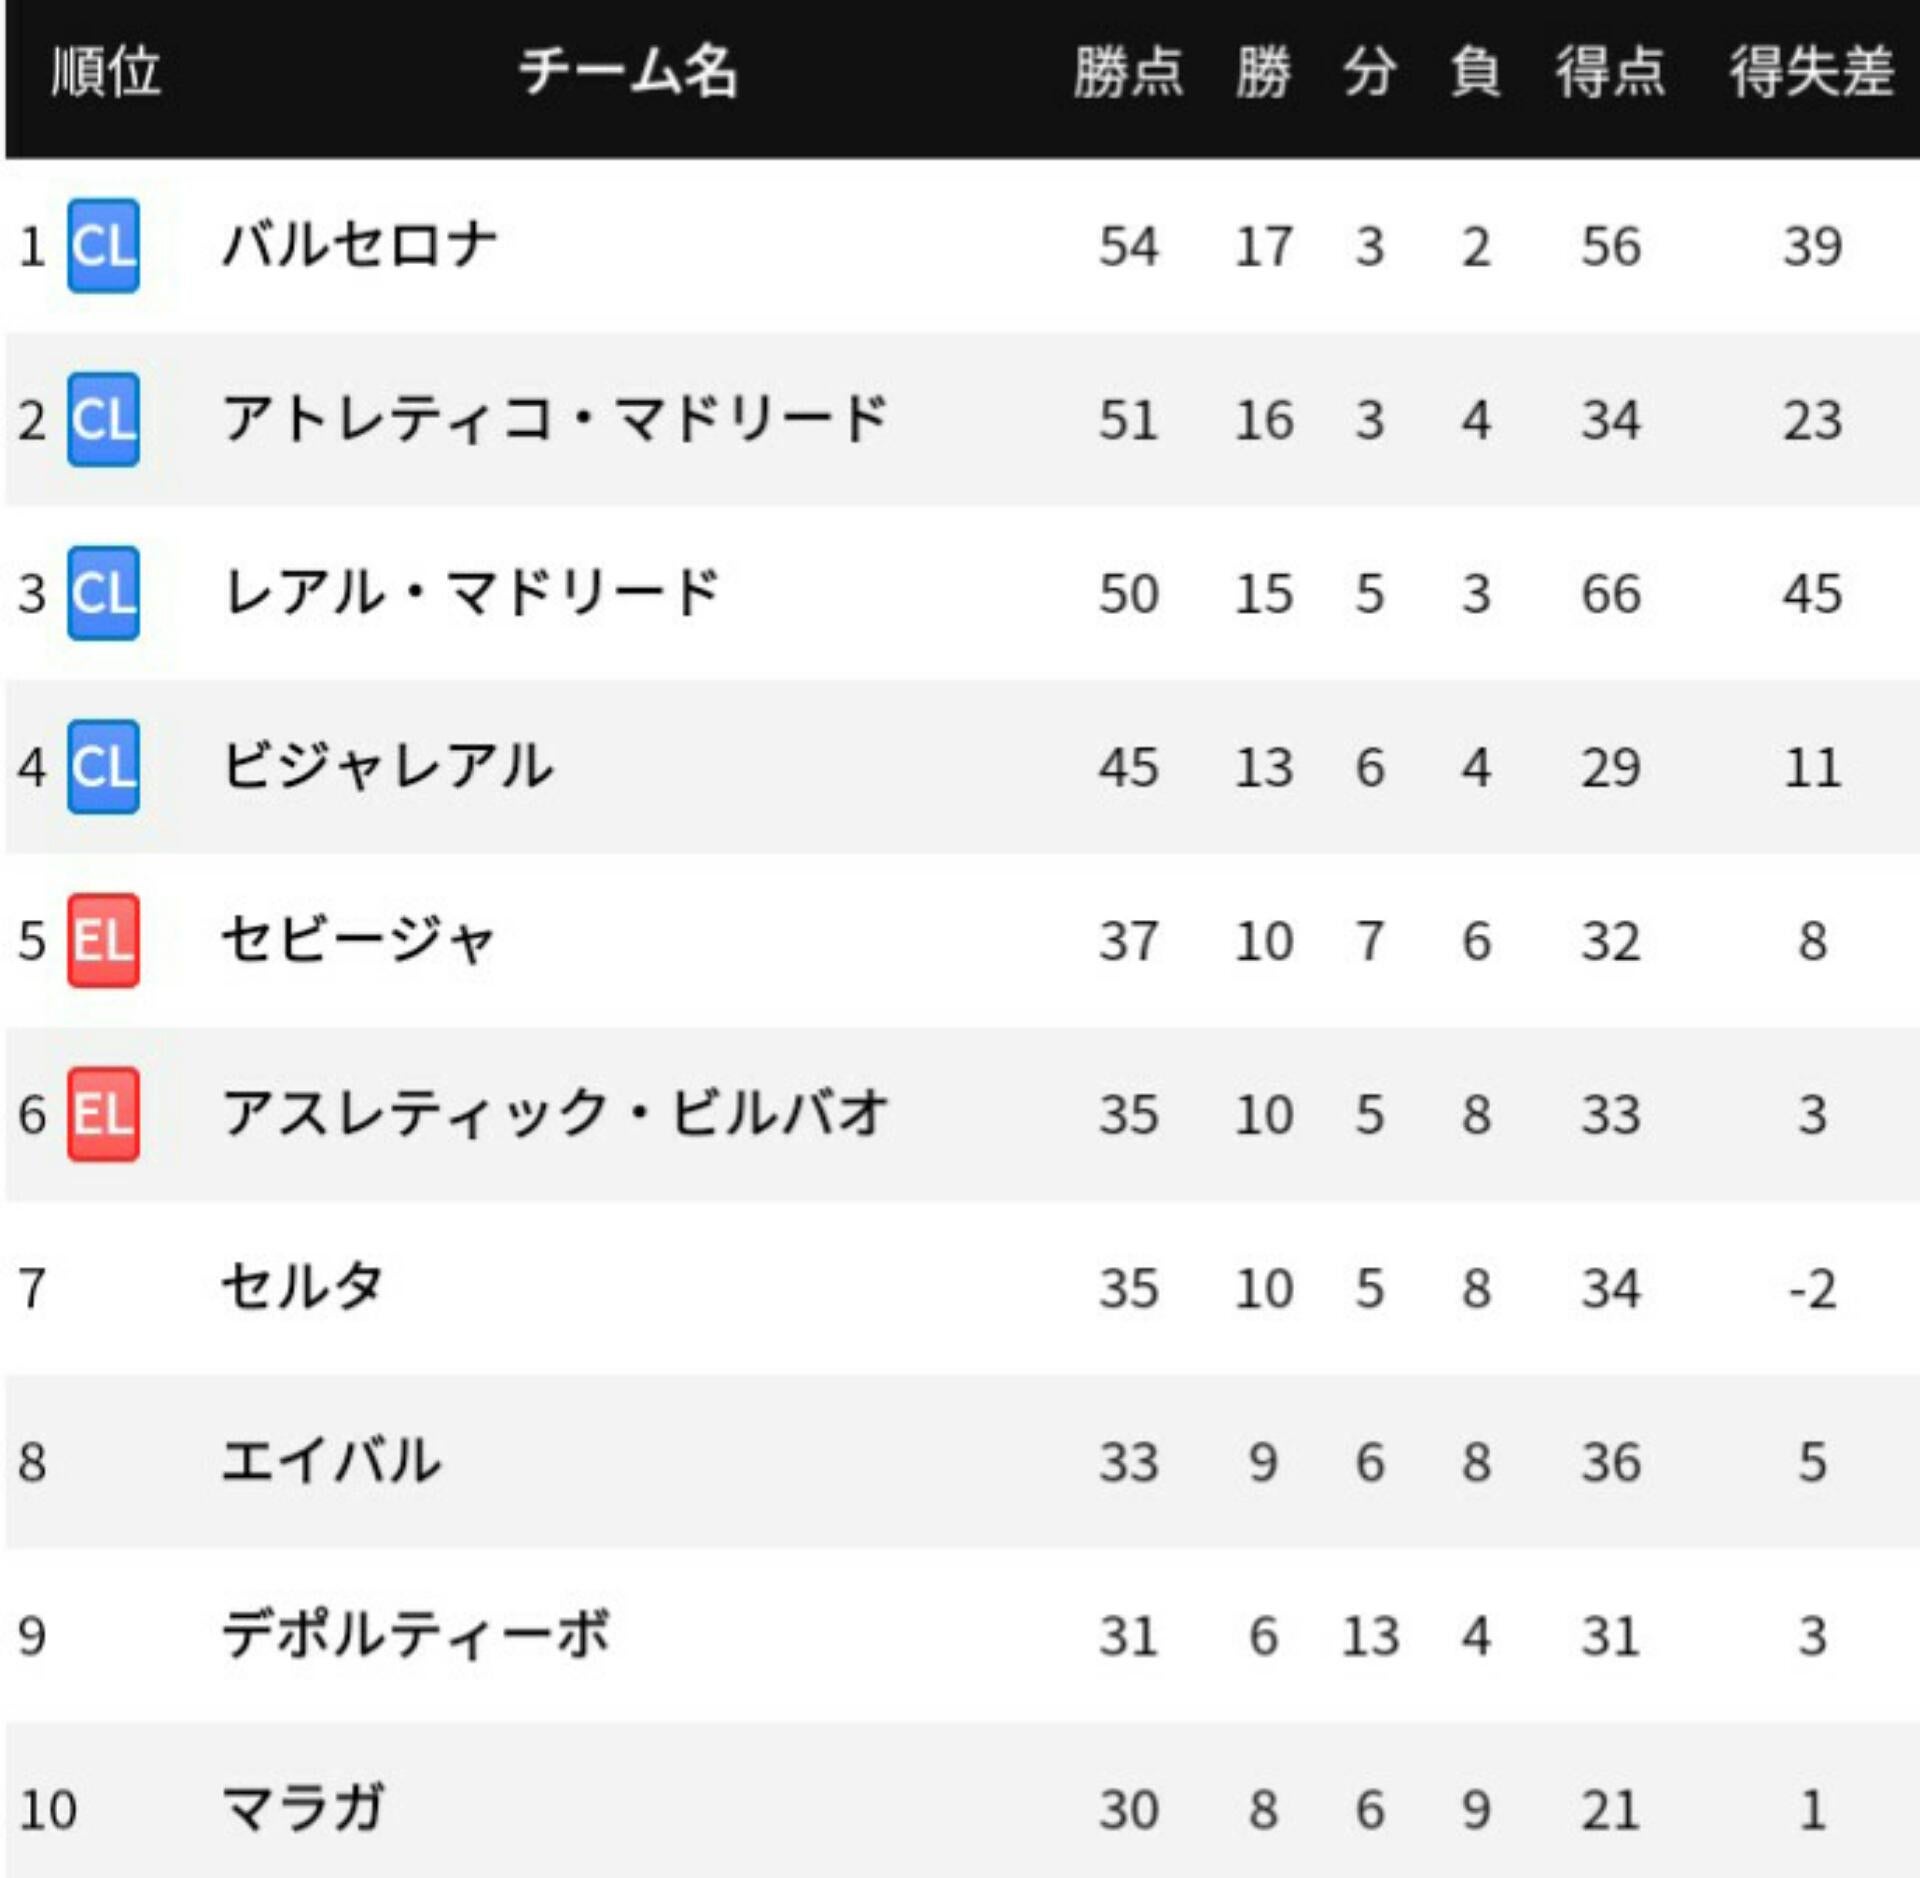Open the バルセロナ team name
The image size is (1920, 1878).
(x=359, y=246)
